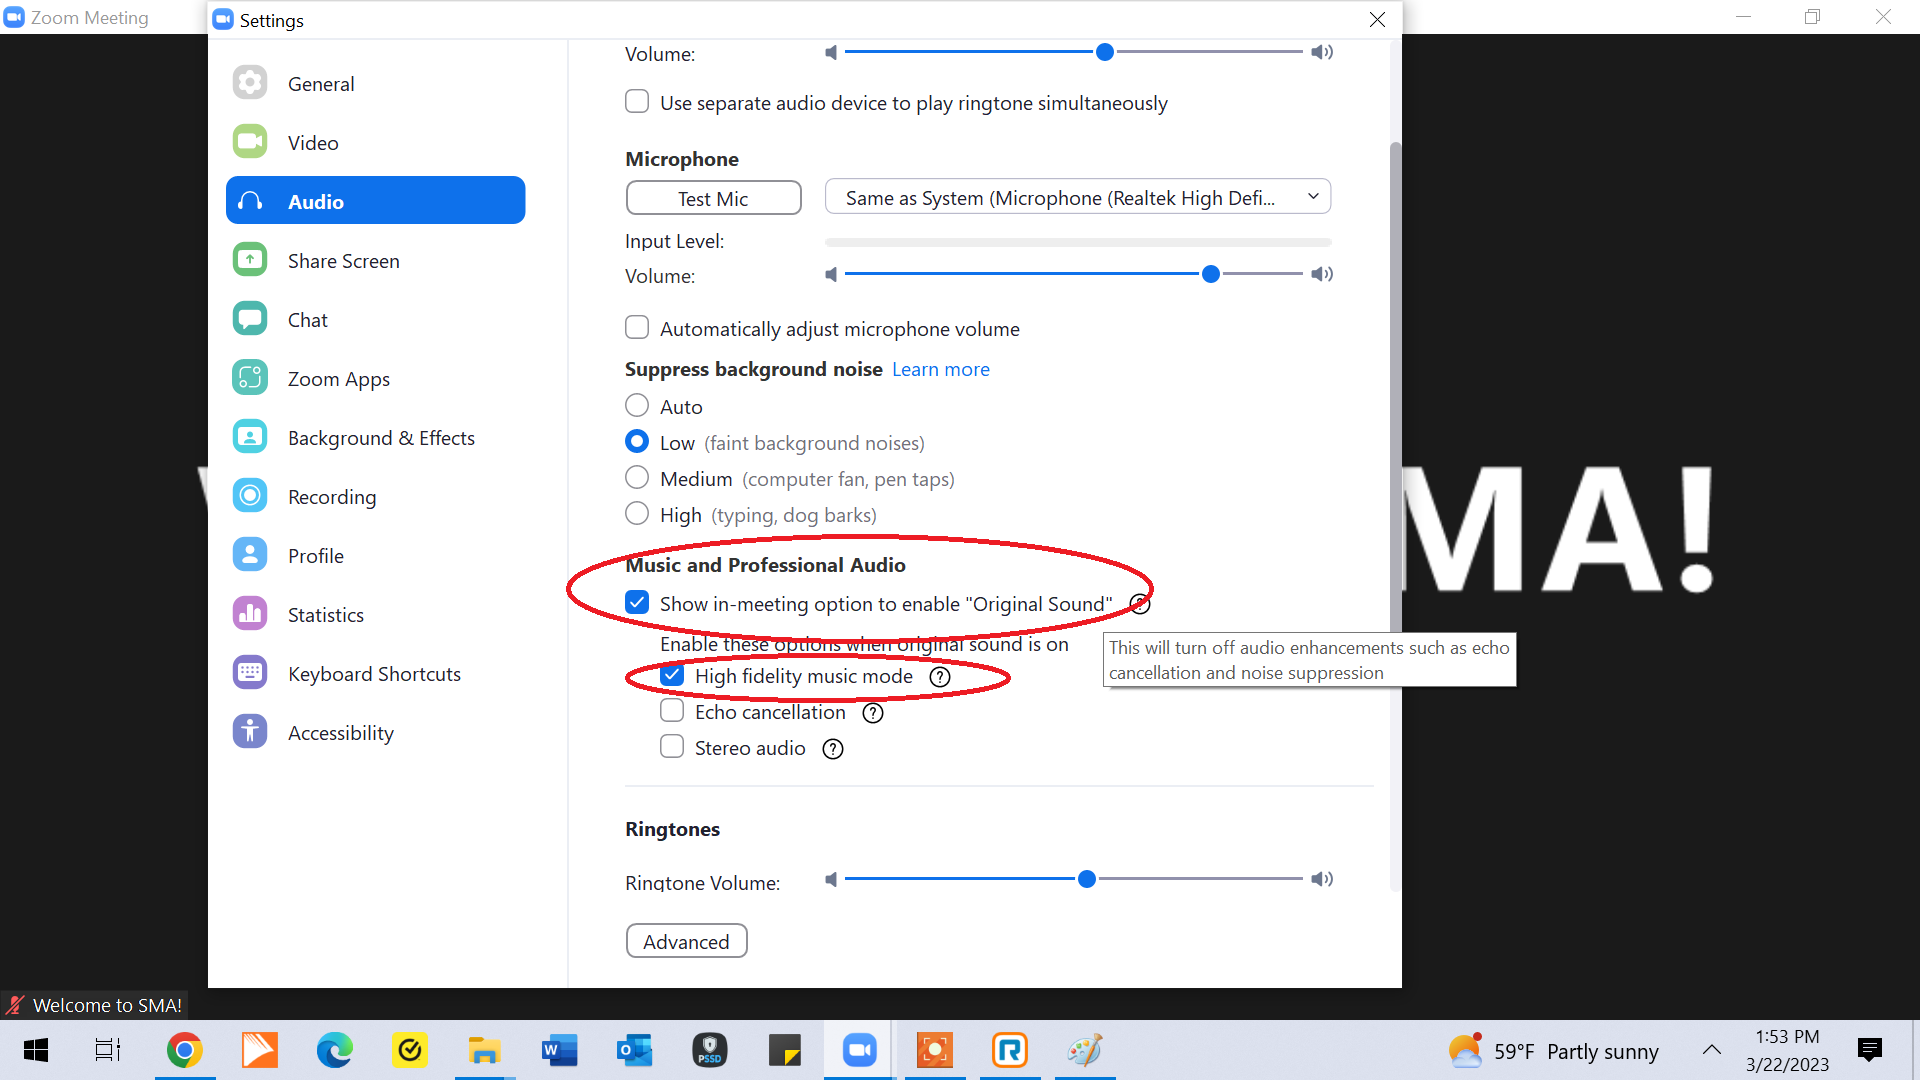Screen dimensions: 1920x1080
Task: Open the General settings tab
Action: tap(376, 83)
